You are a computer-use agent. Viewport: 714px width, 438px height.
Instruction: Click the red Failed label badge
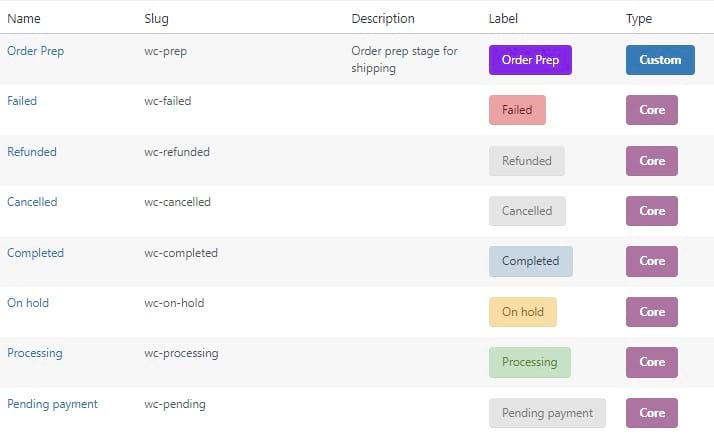[x=517, y=110]
